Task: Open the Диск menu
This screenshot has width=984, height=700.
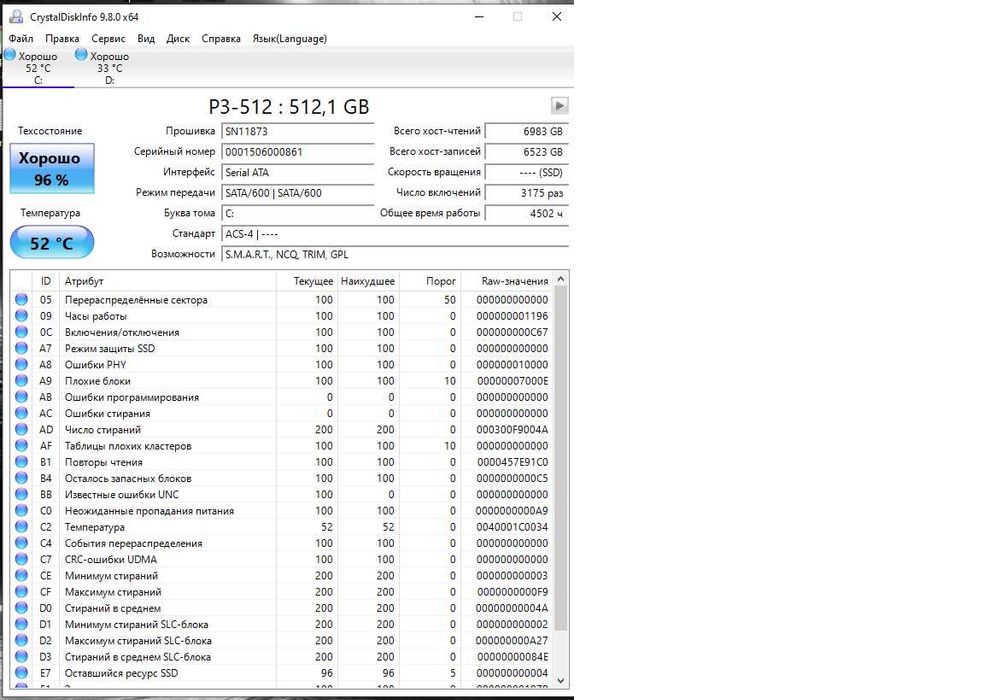Action: click(x=178, y=38)
